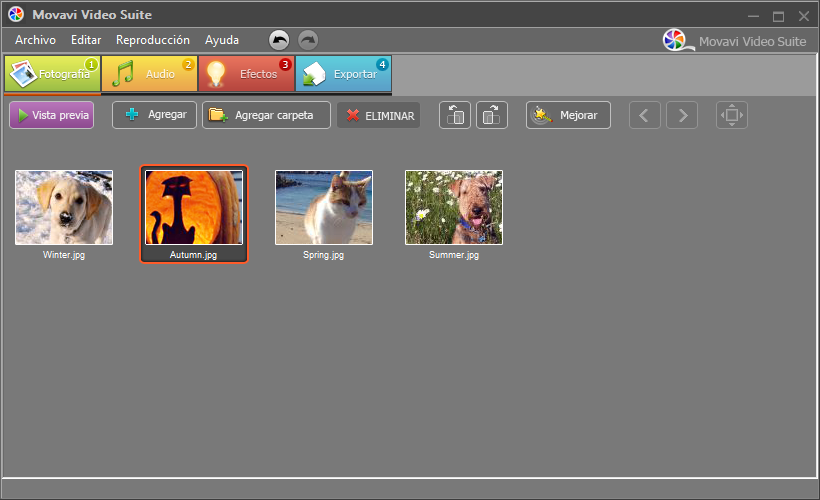Image resolution: width=820 pixels, height=500 pixels.
Task: Rotate photo clockwise icon
Action: 492,115
